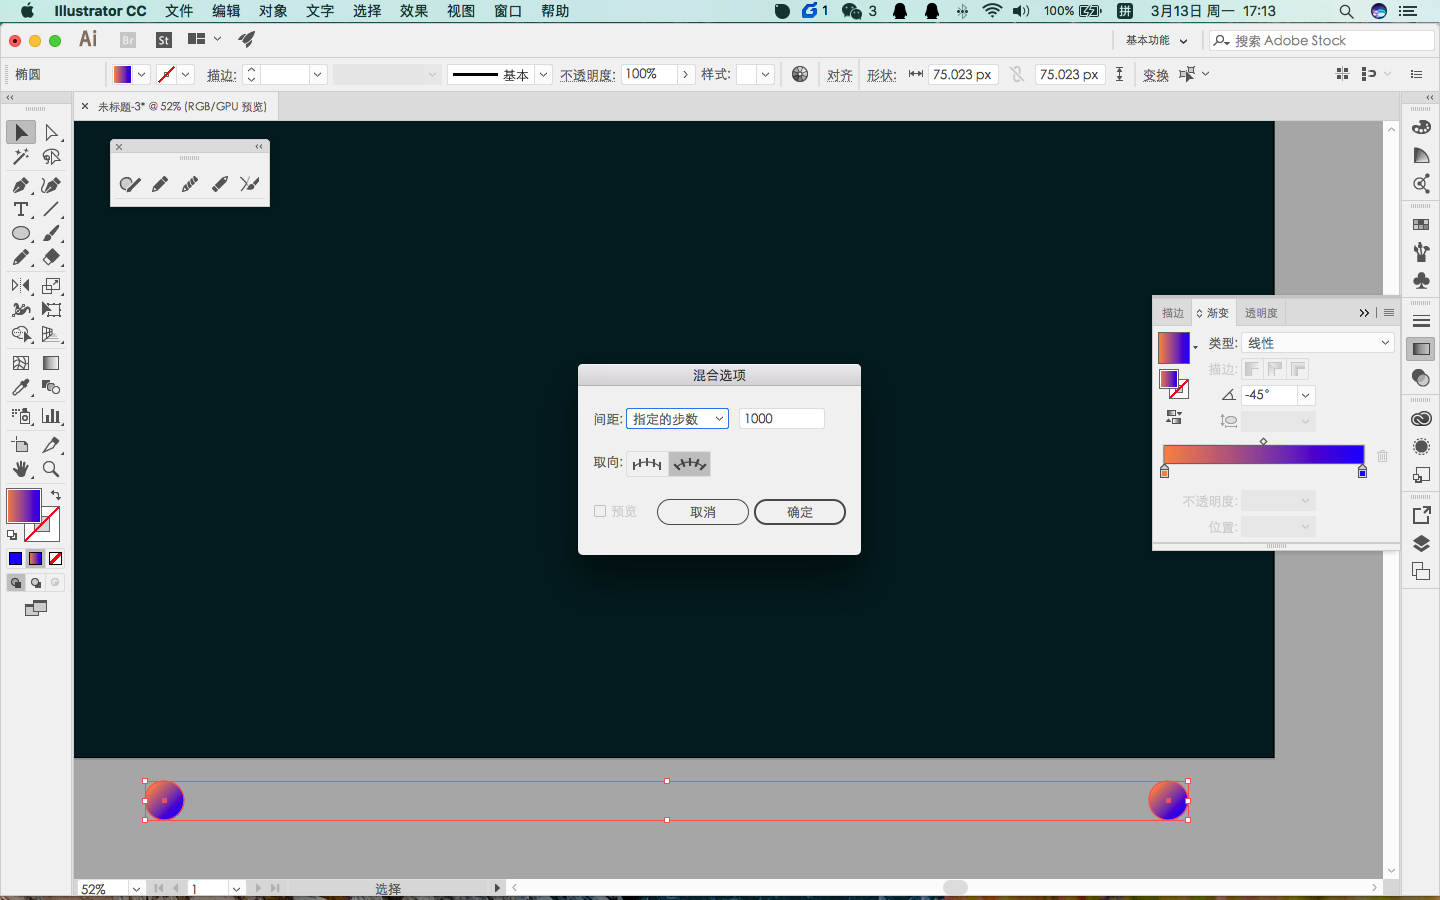Select the Hand pan tool
This screenshot has height=900, width=1440.
pyautogui.click(x=21, y=469)
